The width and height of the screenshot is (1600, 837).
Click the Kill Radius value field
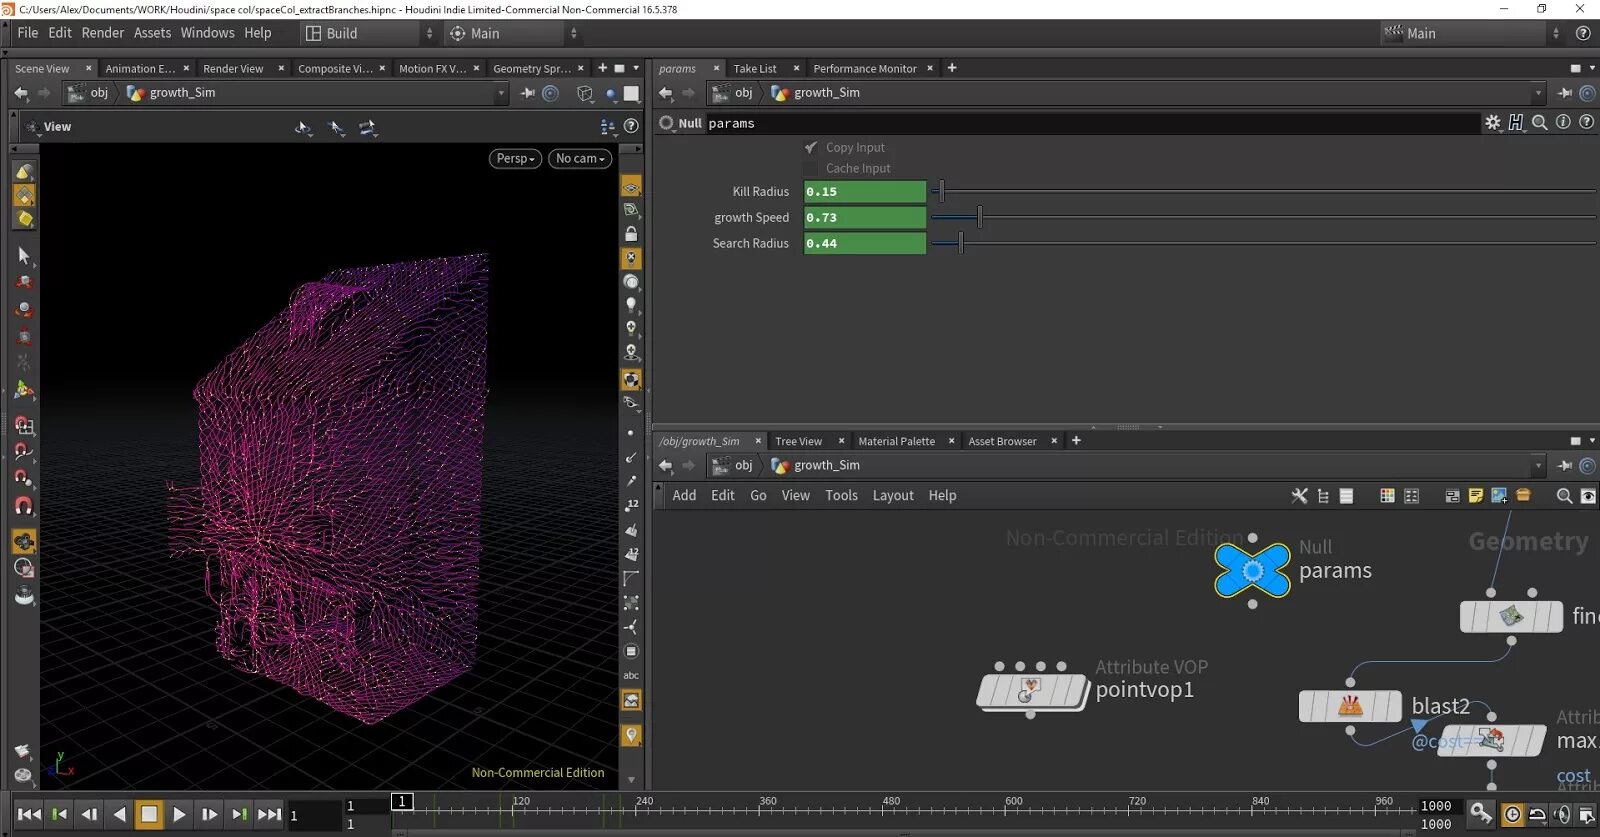click(864, 192)
